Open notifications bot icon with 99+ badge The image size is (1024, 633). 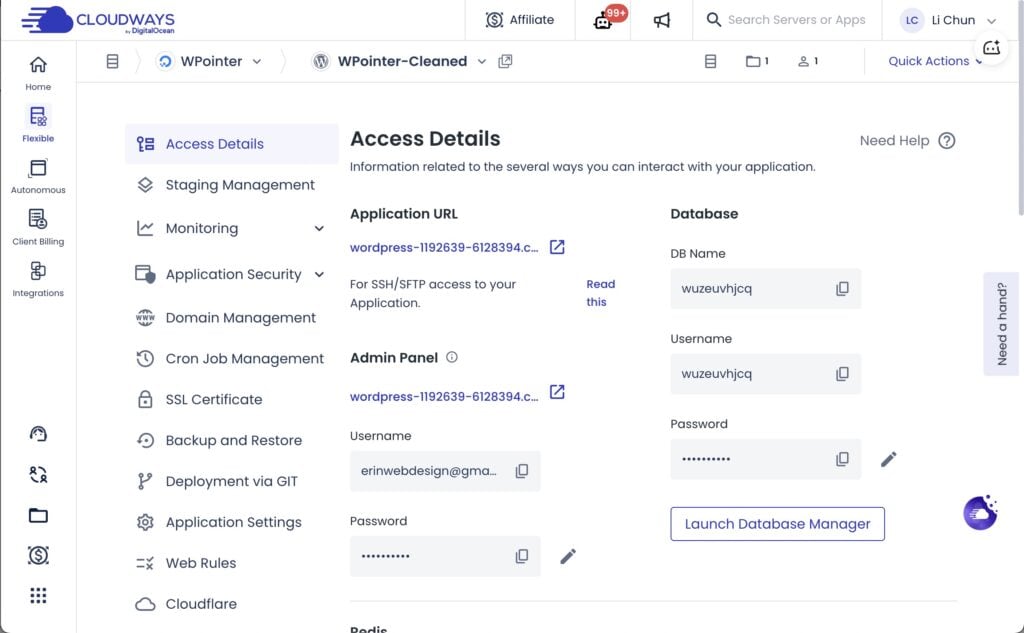point(604,20)
